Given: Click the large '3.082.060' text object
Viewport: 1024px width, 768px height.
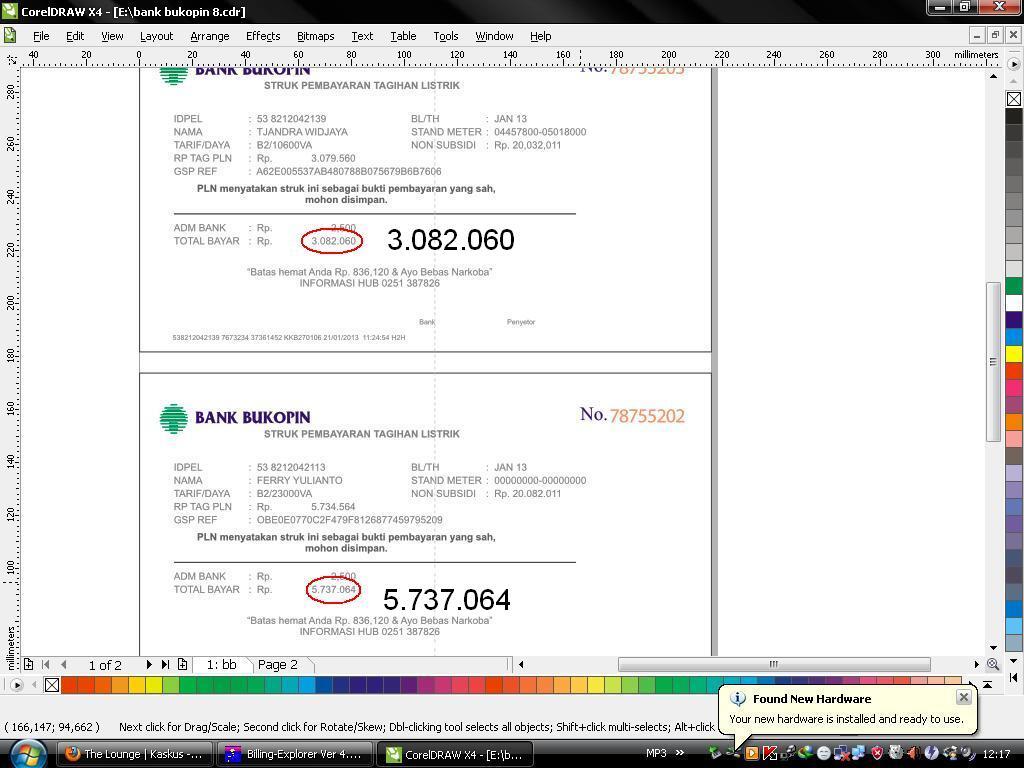Looking at the screenshot, I should coord(451,240).
